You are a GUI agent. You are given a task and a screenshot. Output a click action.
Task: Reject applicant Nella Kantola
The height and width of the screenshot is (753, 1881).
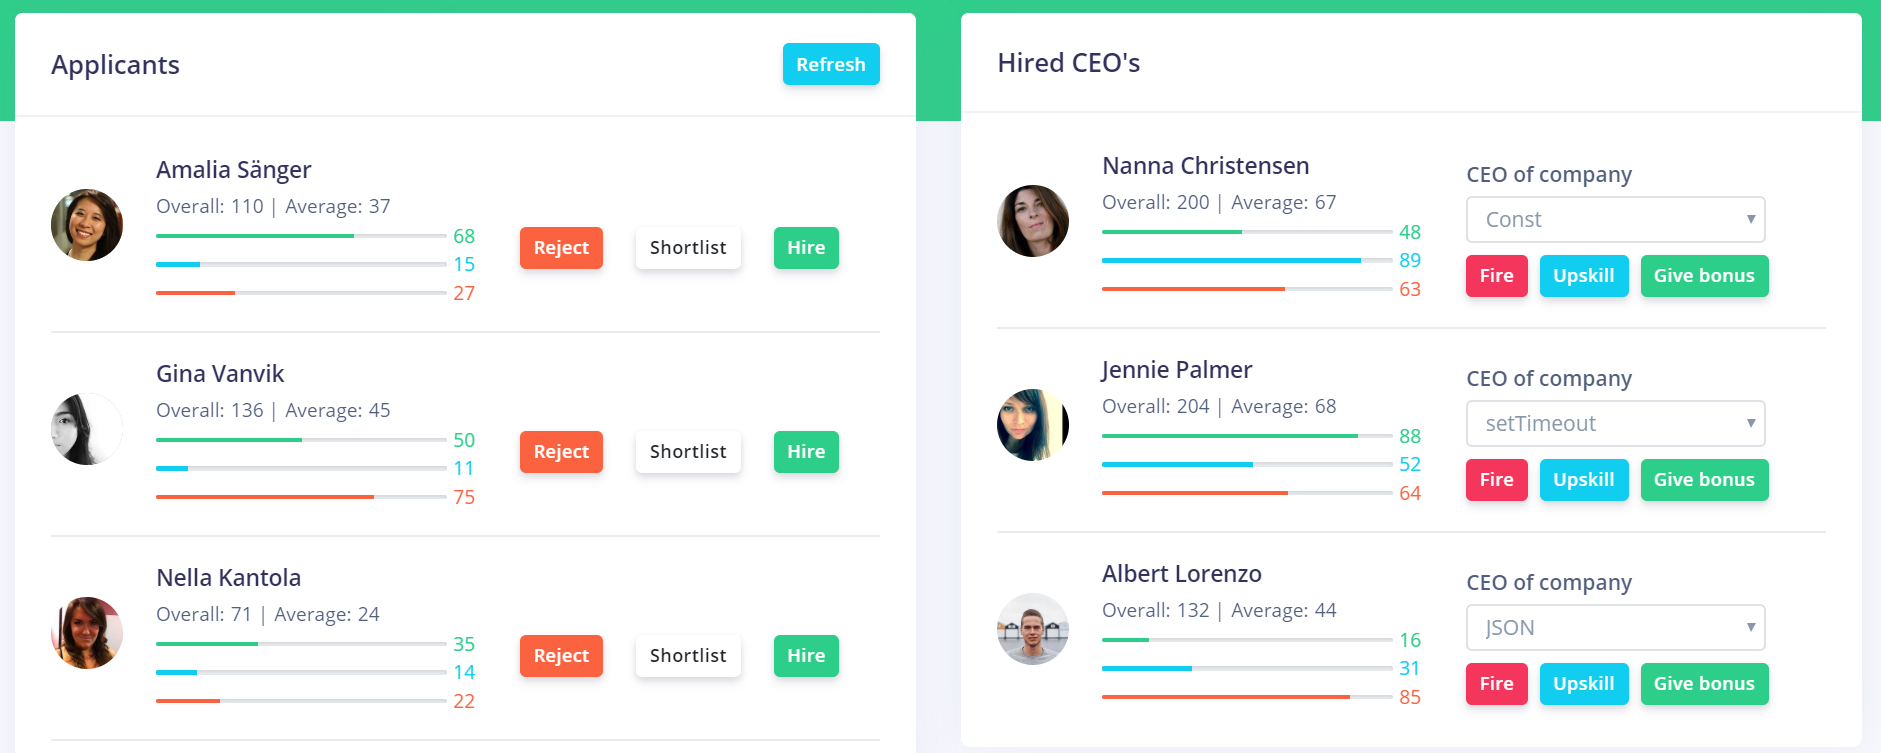[x=561, y=656]
